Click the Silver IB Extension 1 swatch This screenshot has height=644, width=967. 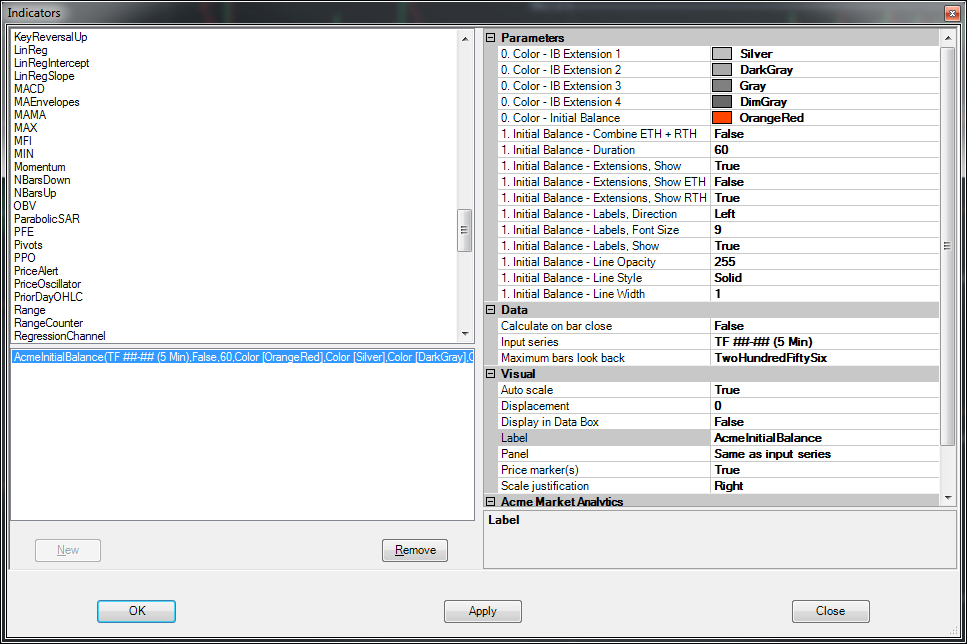tap(721, 54)
